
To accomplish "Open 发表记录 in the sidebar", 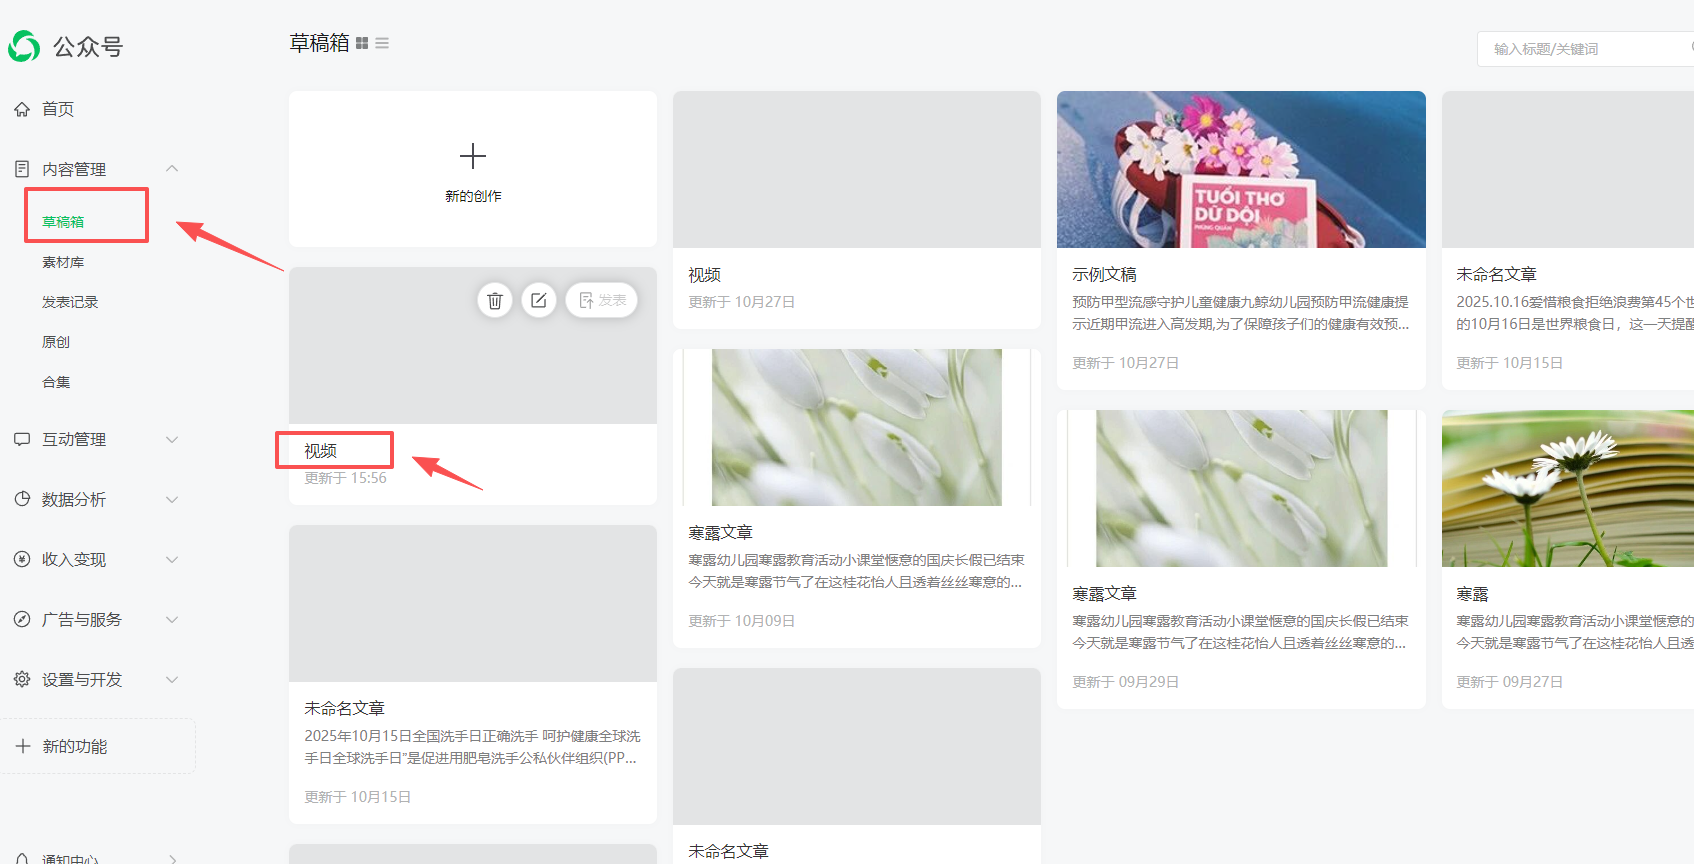I will tap(70, 302).
